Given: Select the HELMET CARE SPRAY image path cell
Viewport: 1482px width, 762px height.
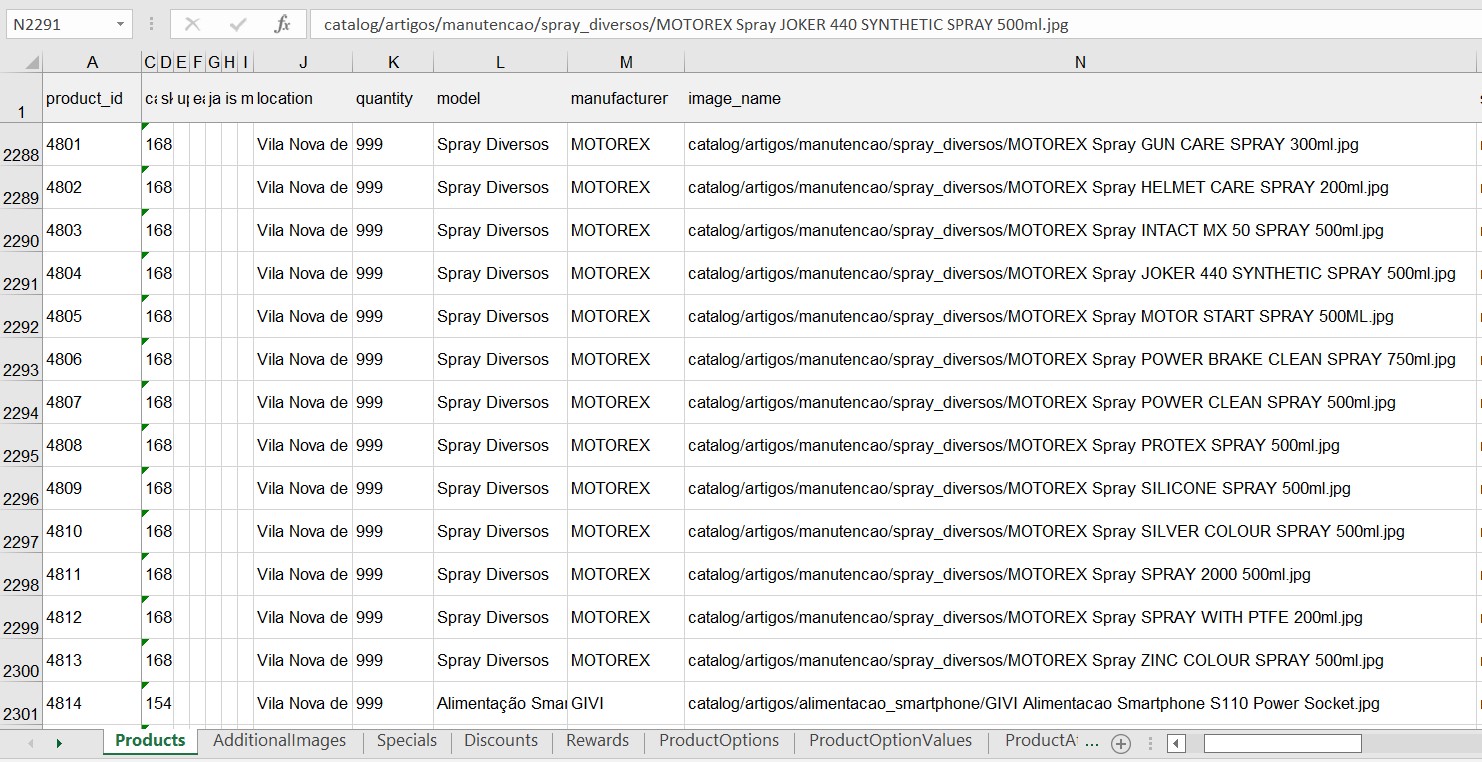Looking at the screenshot, I should [1080, 187].
